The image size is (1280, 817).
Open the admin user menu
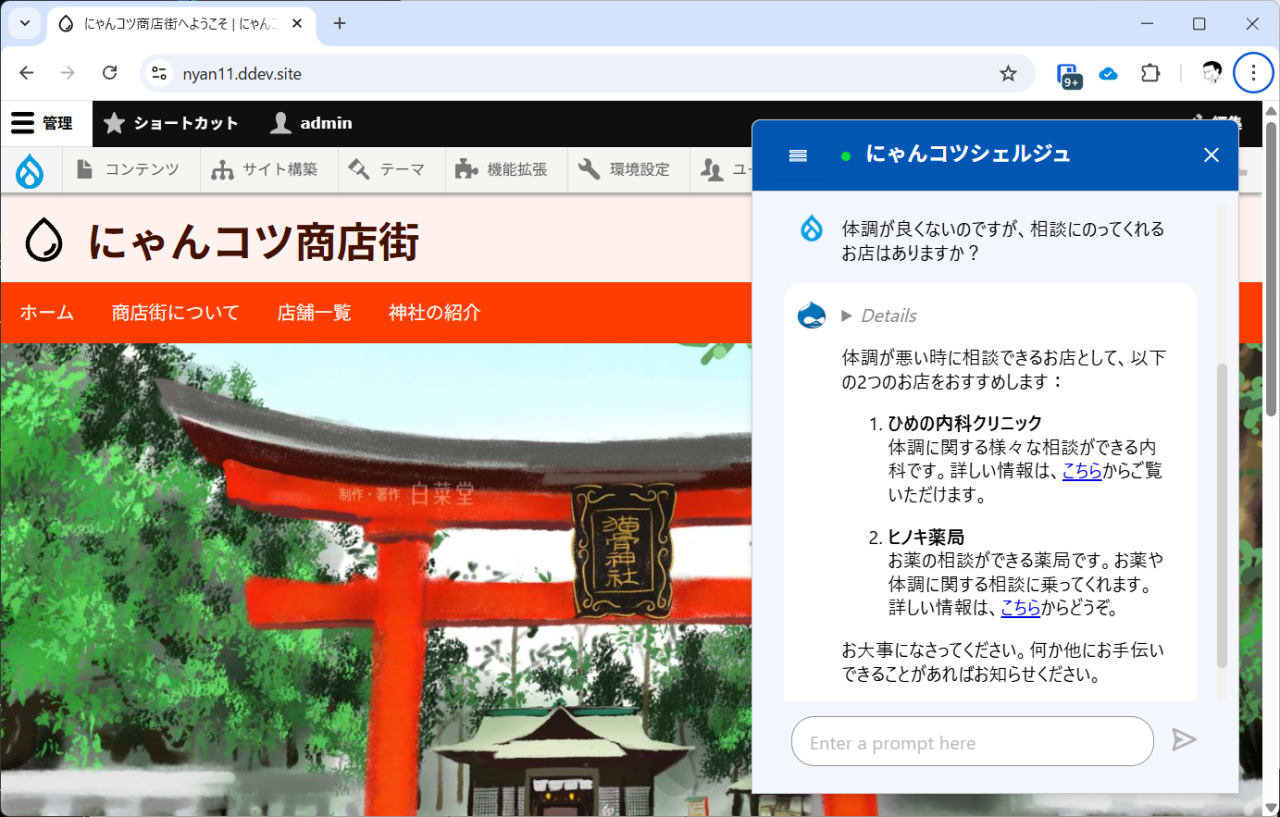[311, 123]
